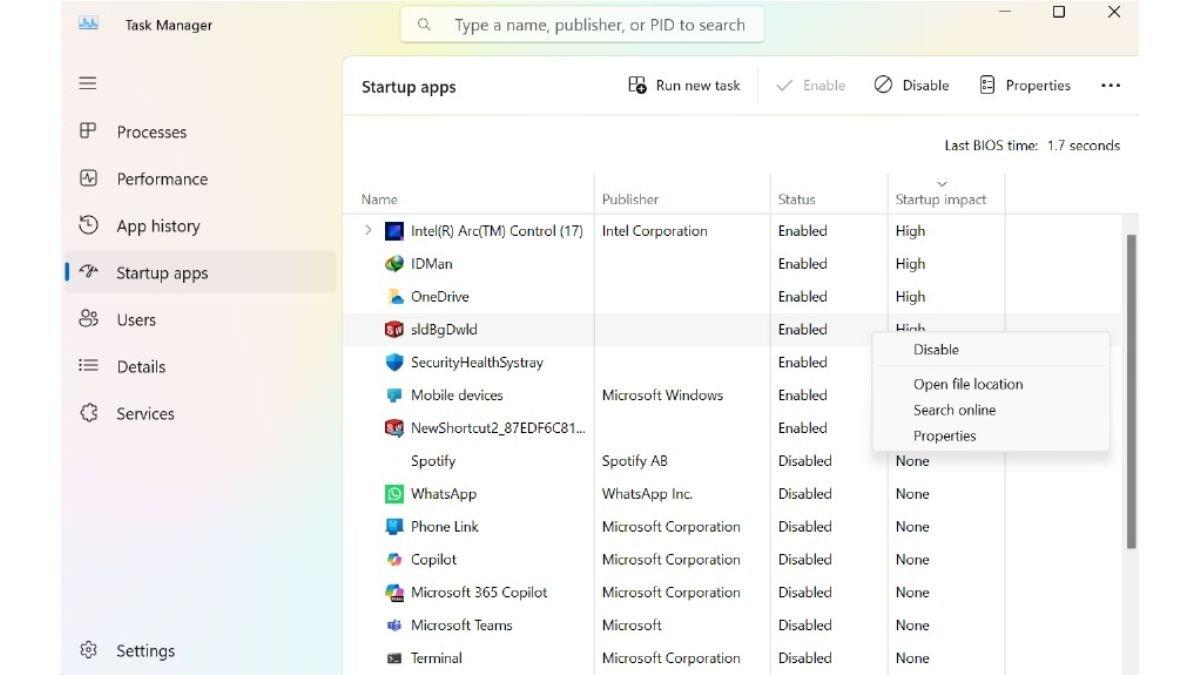Click the Microsoft Teams icon

pos(394,625)
